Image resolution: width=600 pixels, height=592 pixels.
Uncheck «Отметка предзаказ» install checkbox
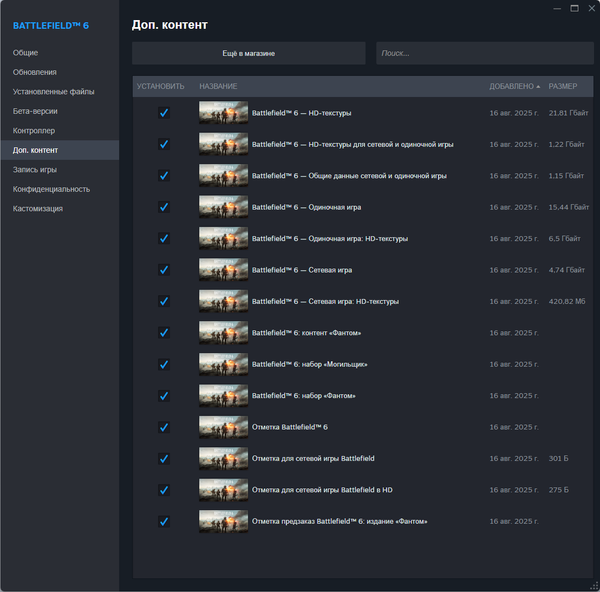[164, 521]
